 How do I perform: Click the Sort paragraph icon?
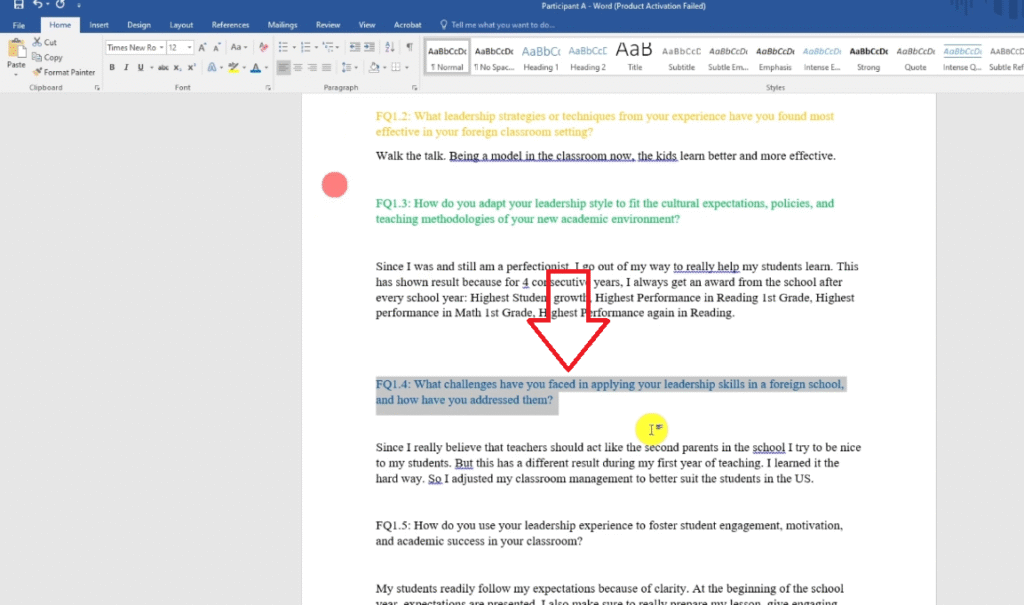[x=391, y=47]
